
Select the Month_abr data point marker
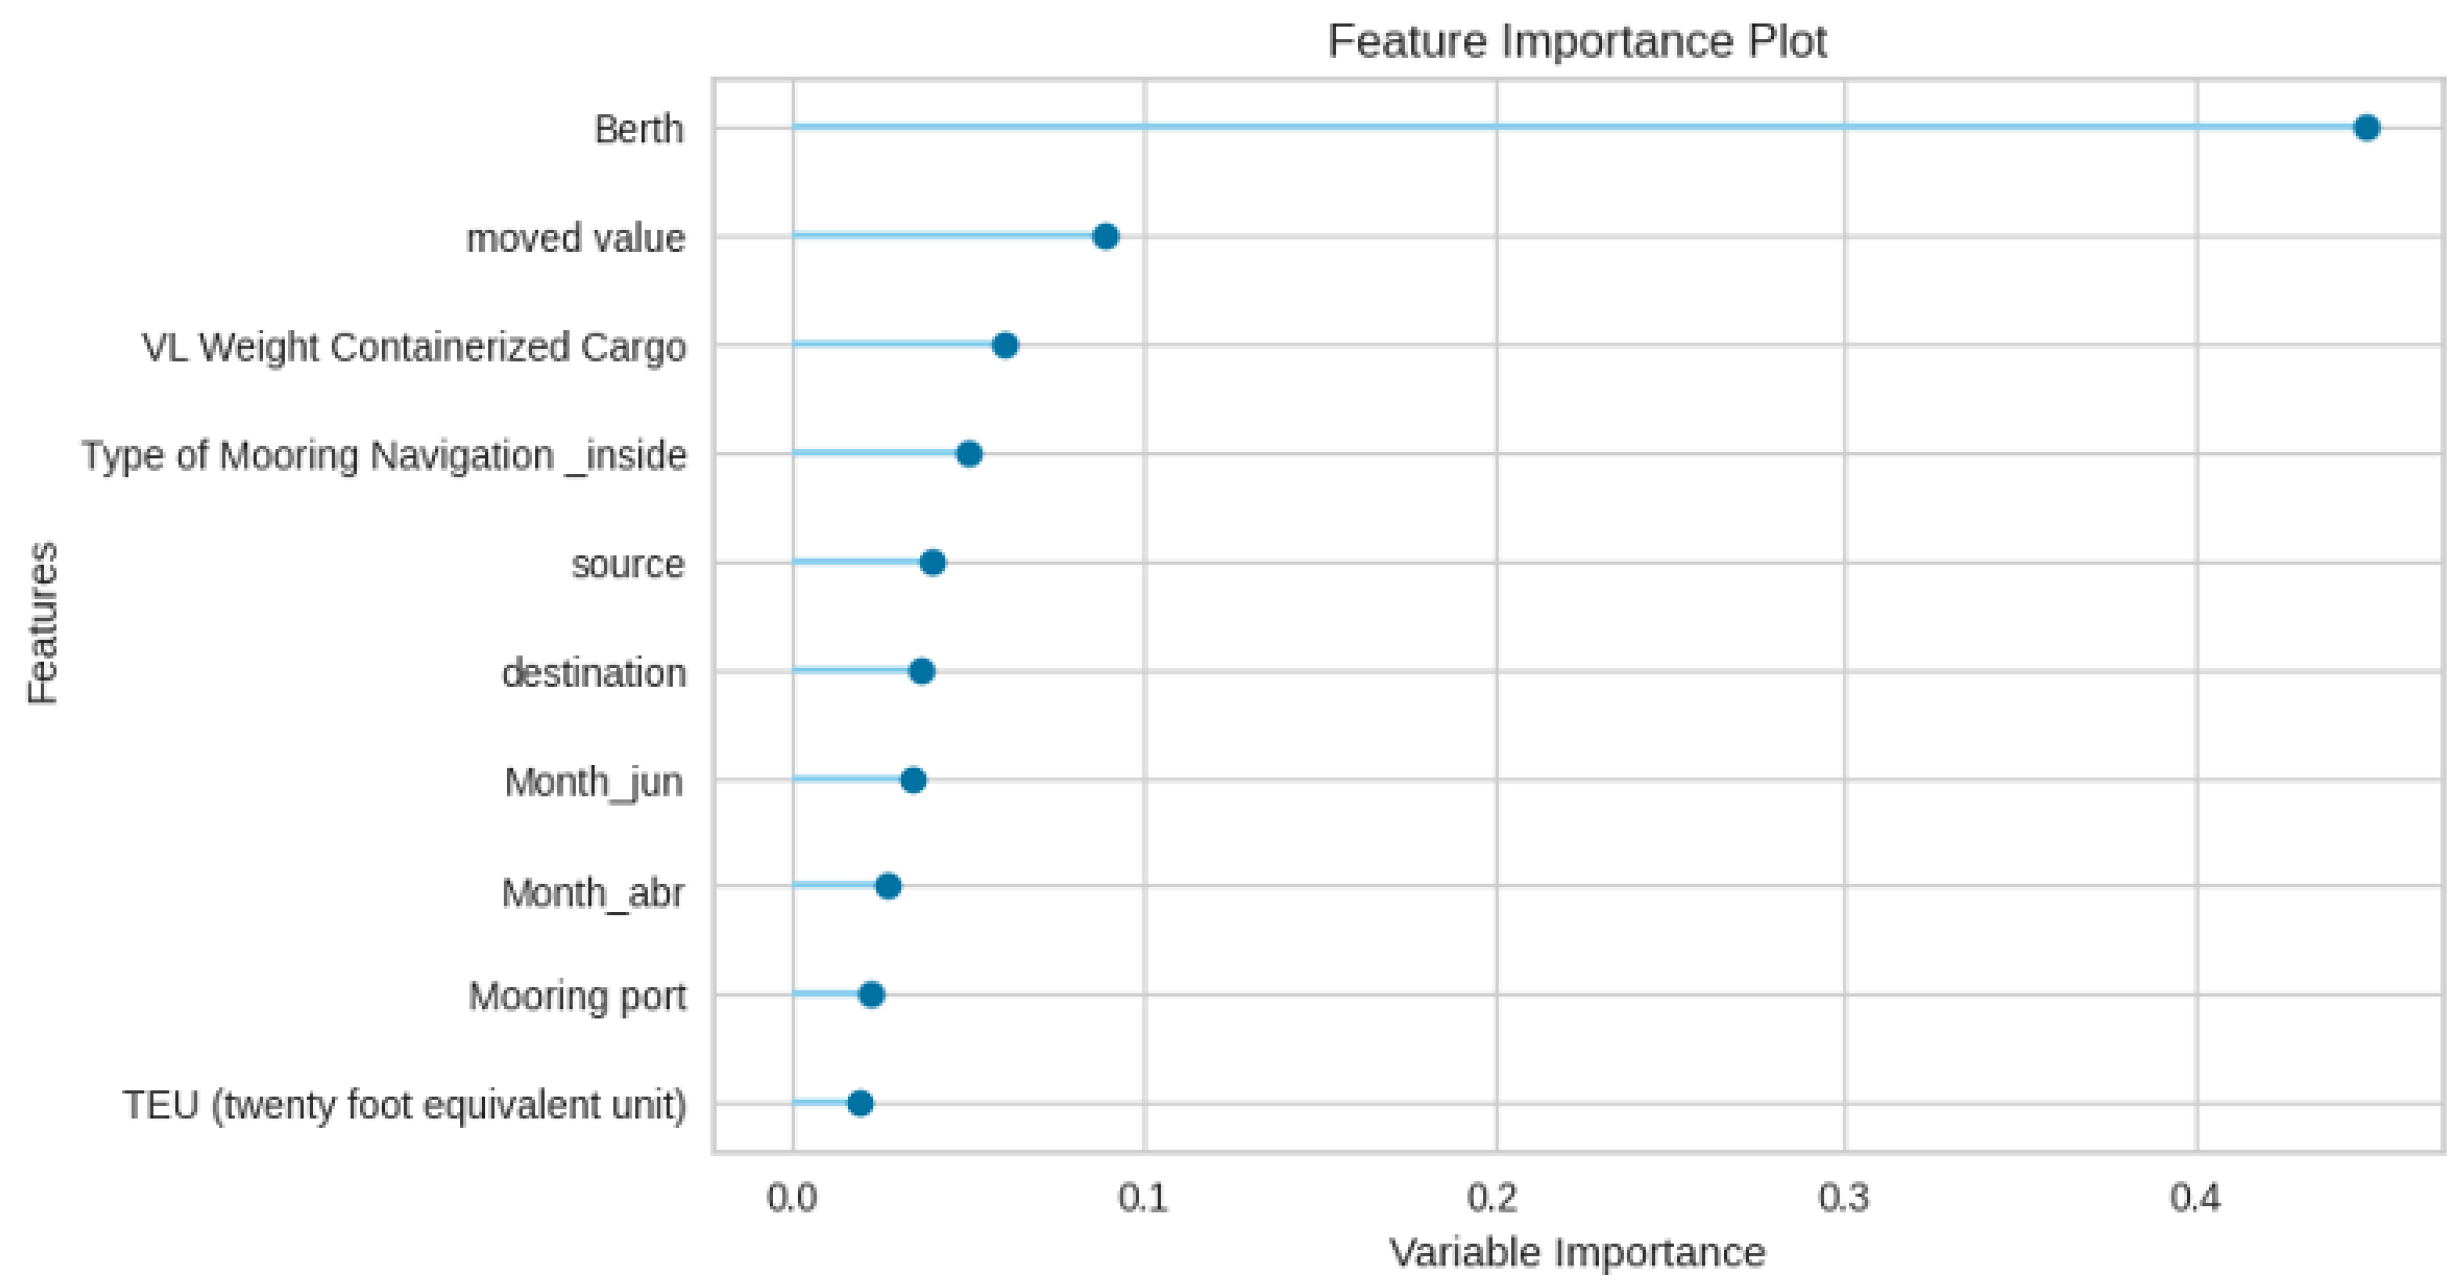pyautogui.click(x=888, y=887)
